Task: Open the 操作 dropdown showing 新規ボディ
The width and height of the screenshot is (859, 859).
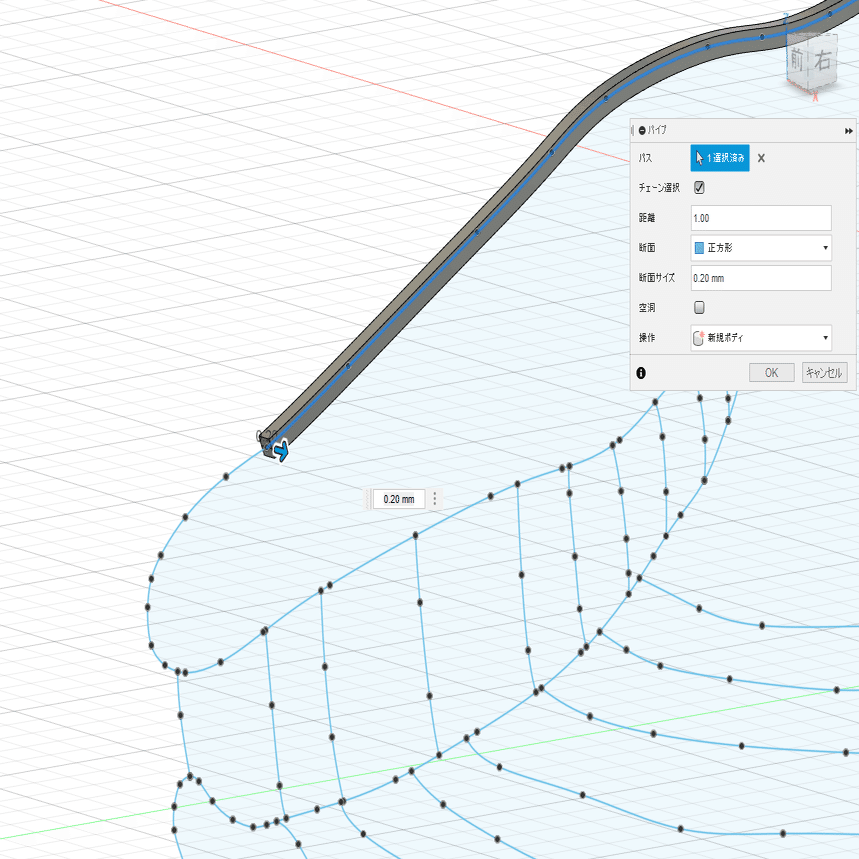Action: (x=761, y=337)
